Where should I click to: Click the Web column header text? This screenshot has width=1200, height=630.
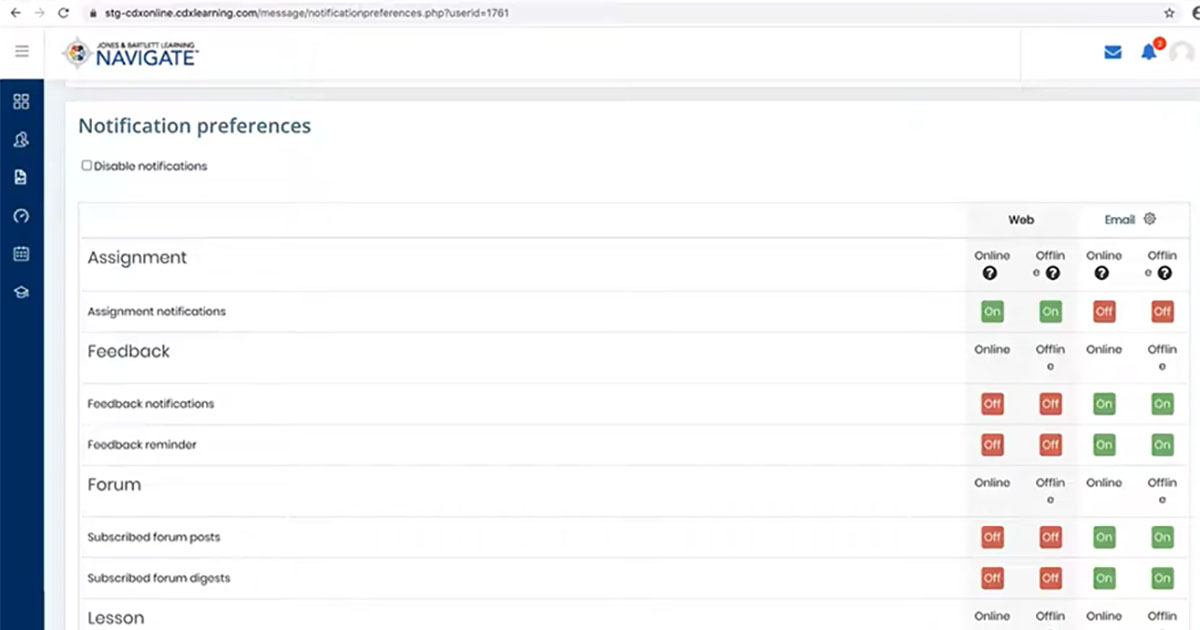pos(1021,220)
